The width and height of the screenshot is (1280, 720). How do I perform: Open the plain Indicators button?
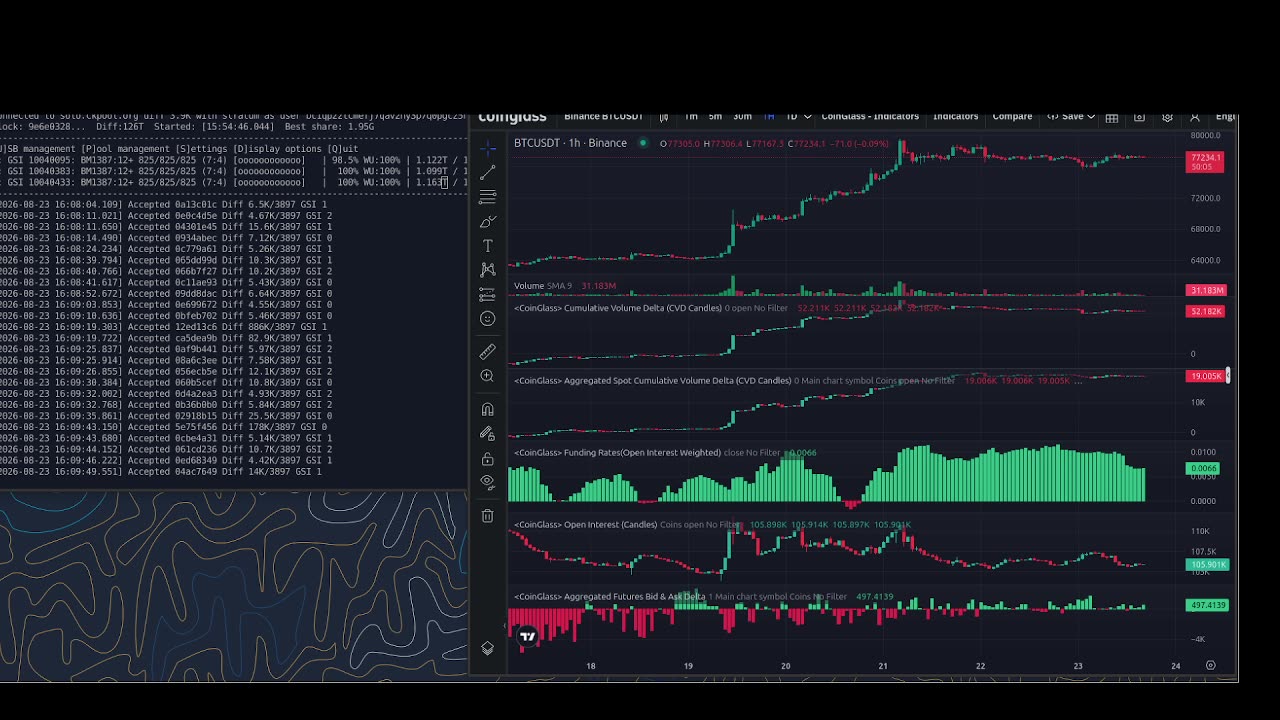955,117
